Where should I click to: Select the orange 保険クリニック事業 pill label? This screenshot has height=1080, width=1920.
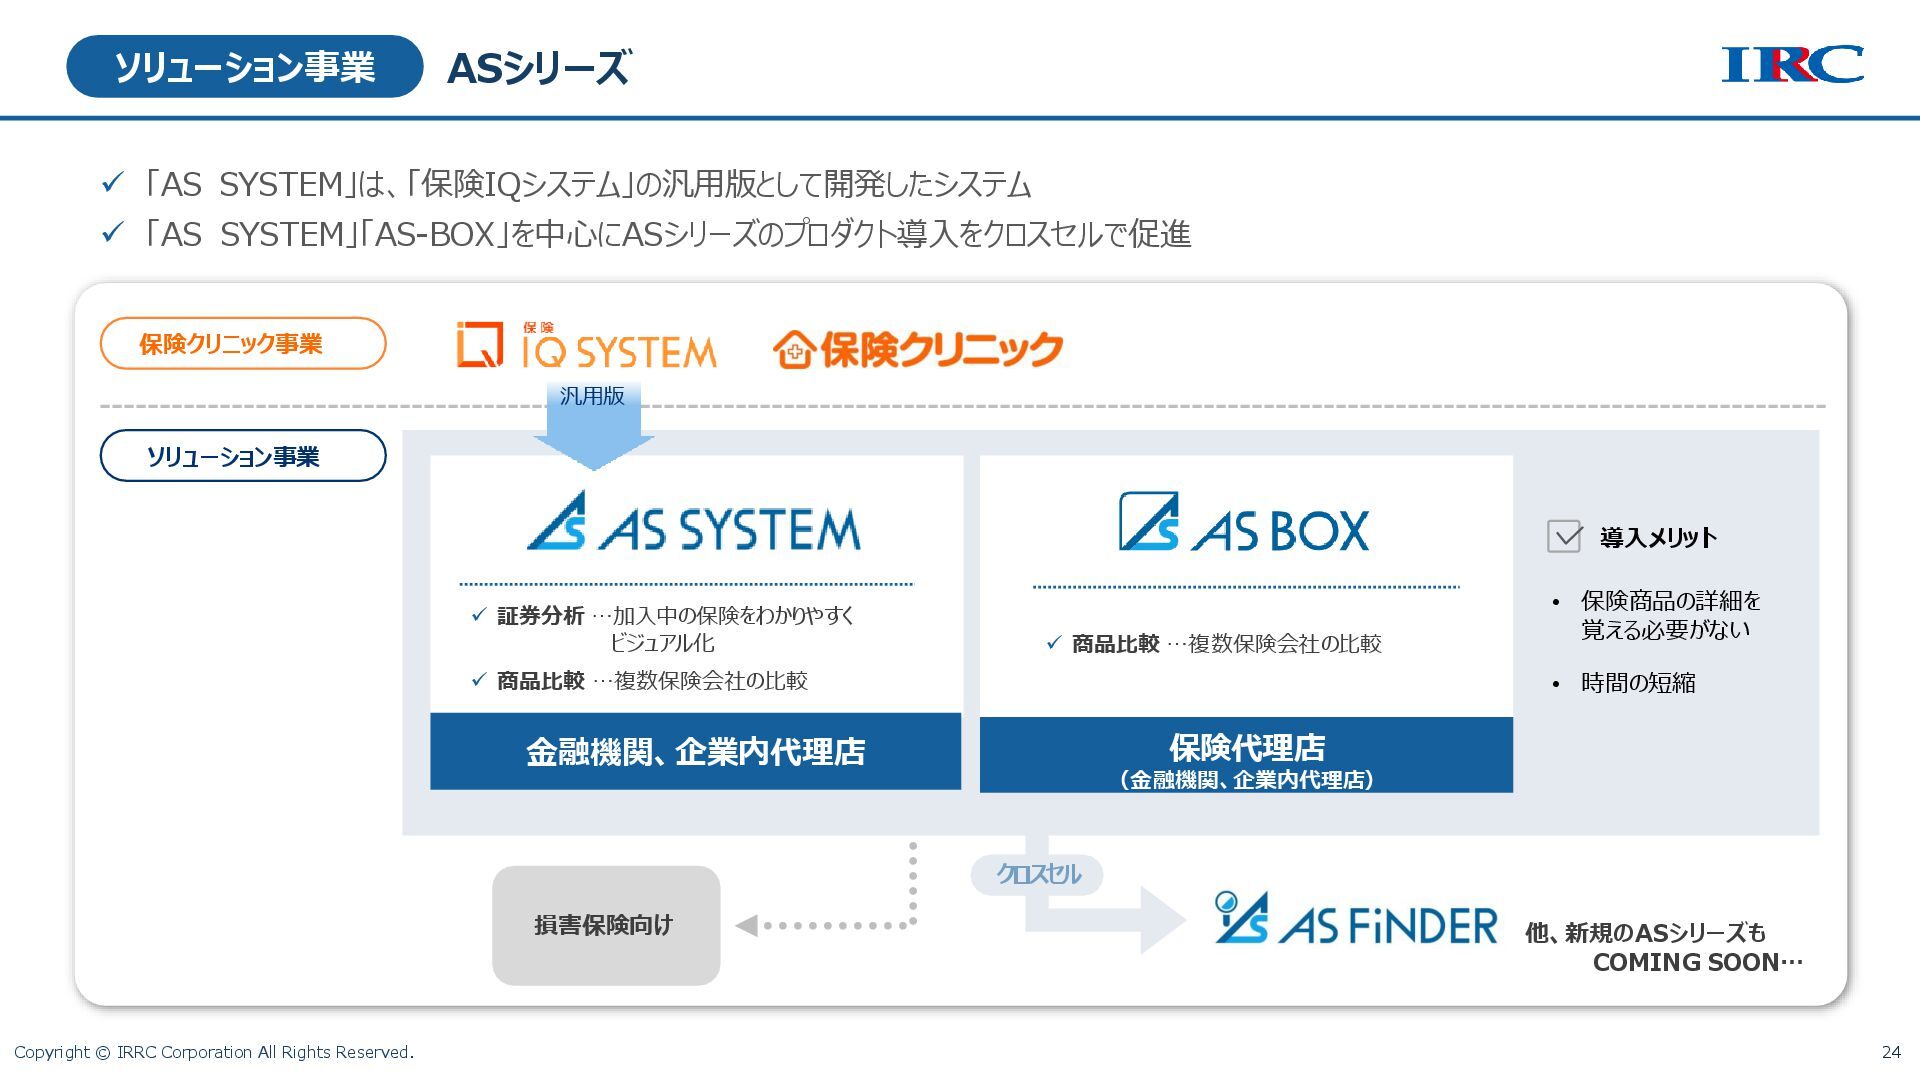243,344
